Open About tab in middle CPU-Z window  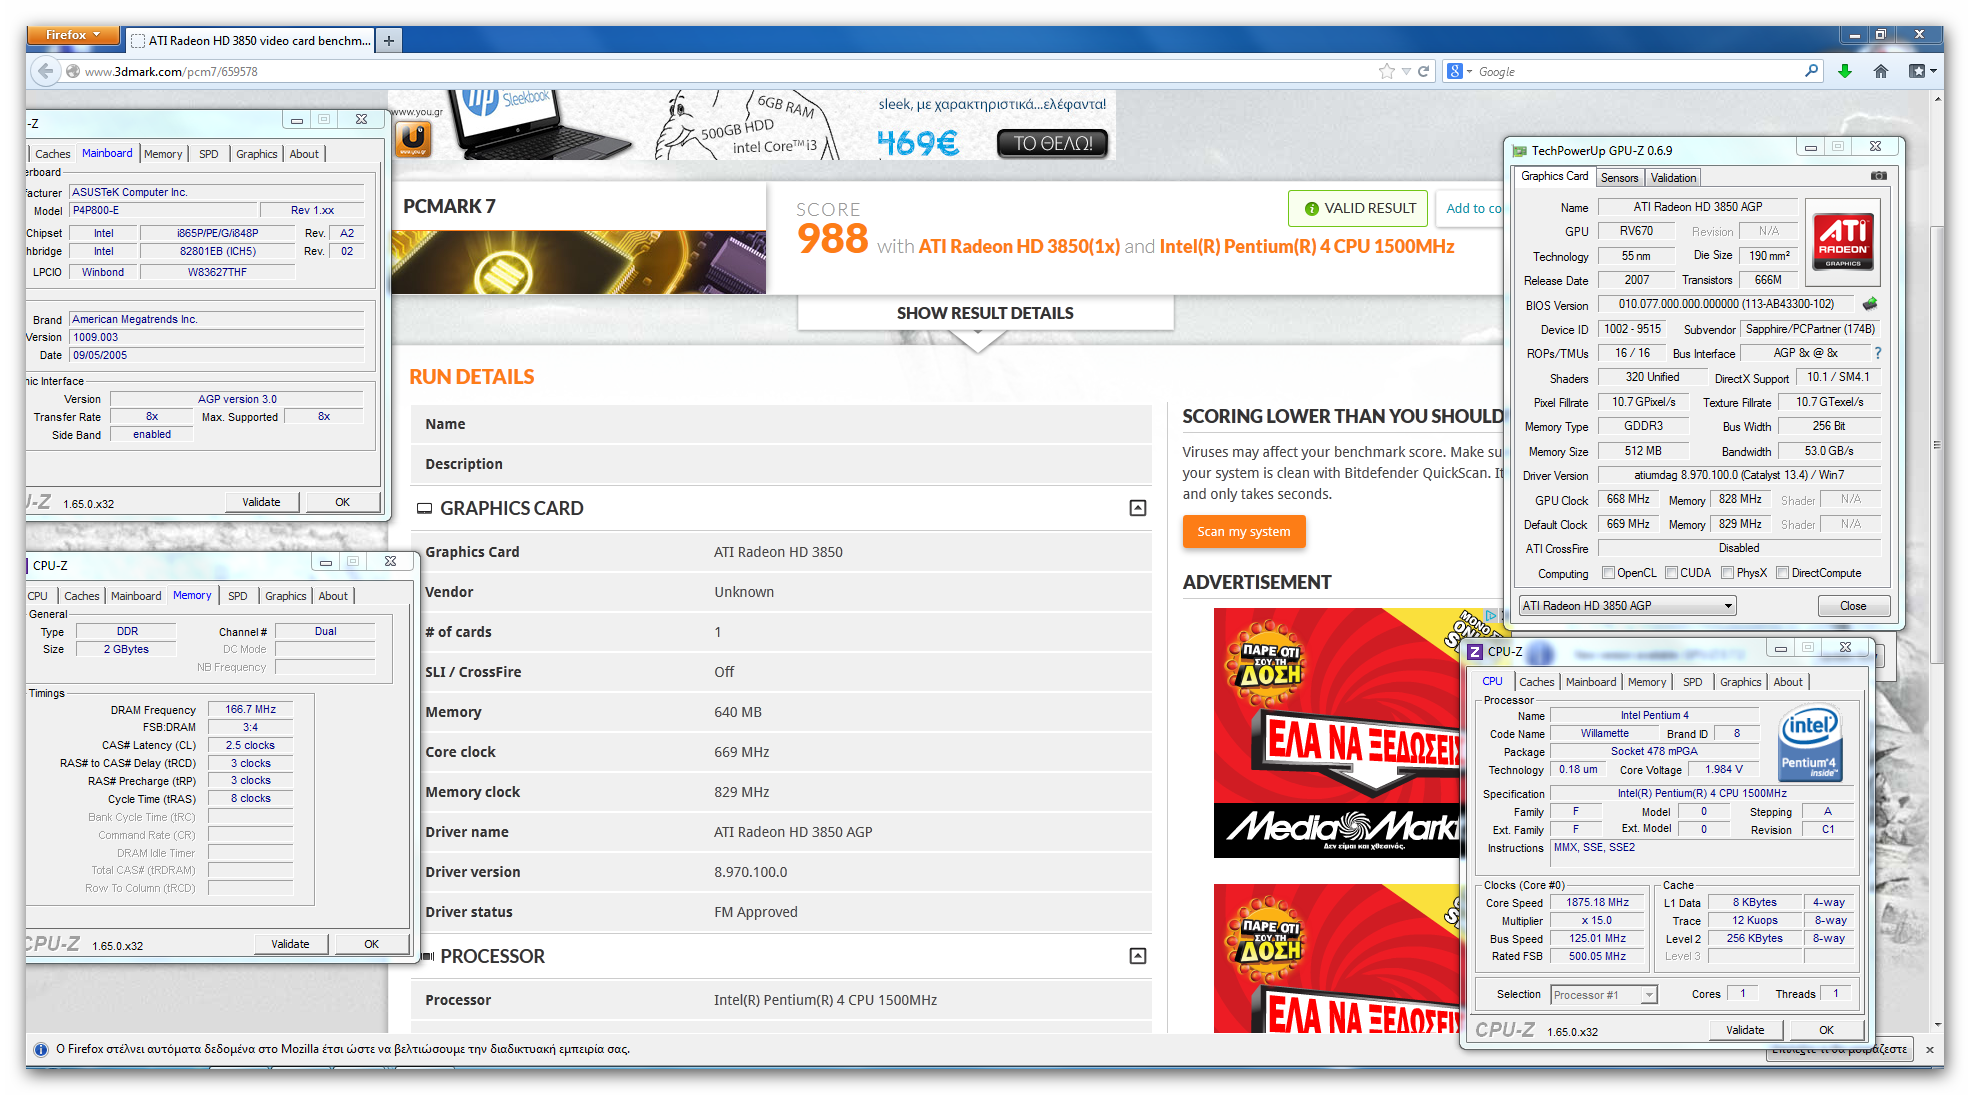333,596
